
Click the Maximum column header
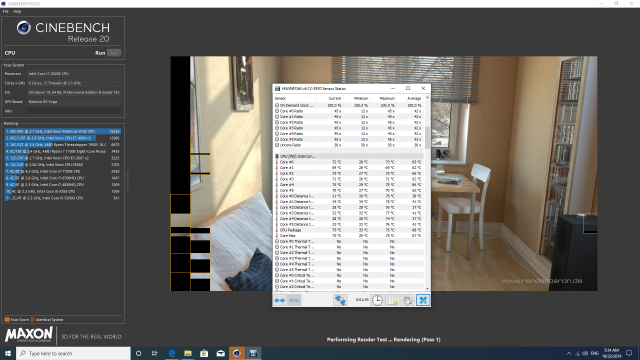pyautogui.click(x=383, y=98)
